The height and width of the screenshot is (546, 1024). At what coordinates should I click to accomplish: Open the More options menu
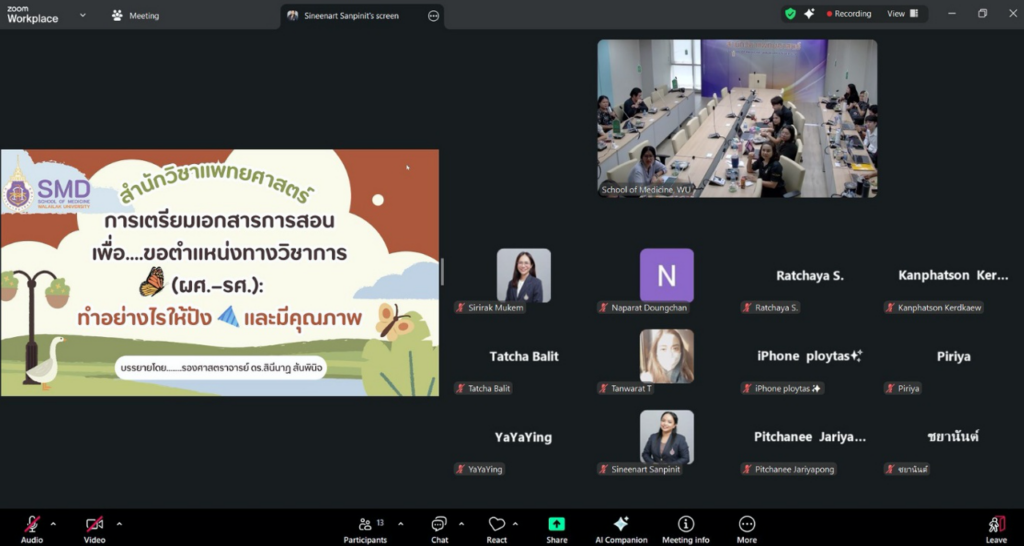746,526
